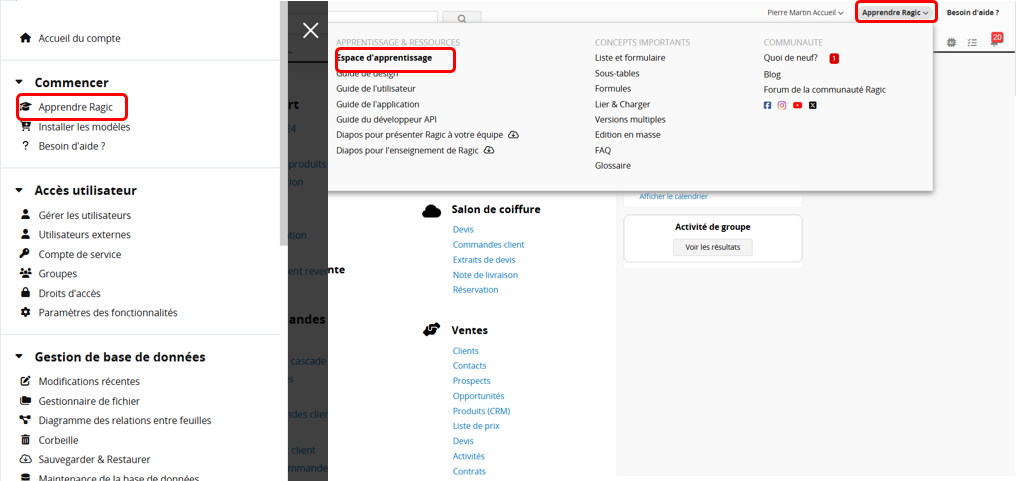Collapse the Commencer section
This screenshot has width=1016, height=481.
click(x=20, y=83)
